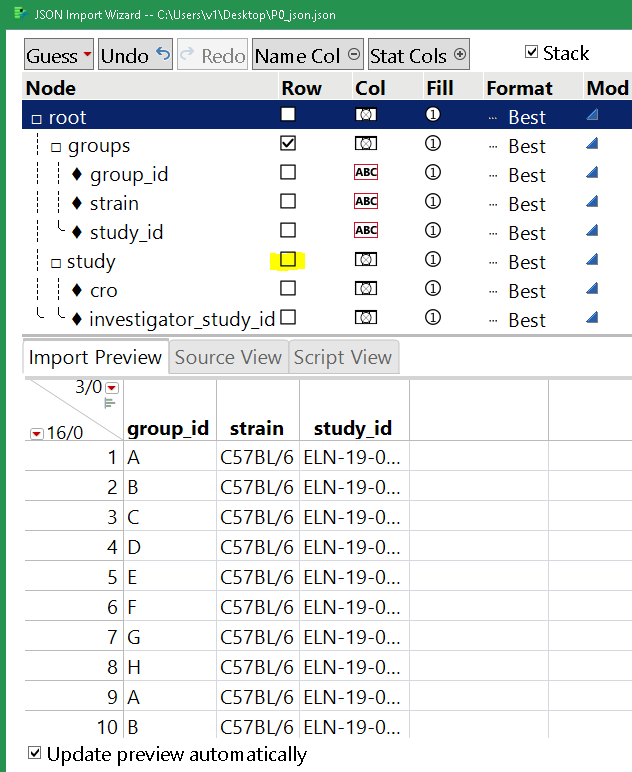Viewport: 632px width, 772px height.
Task: Click the Fill icon for study_id row
Action: (x=433, y=231)
